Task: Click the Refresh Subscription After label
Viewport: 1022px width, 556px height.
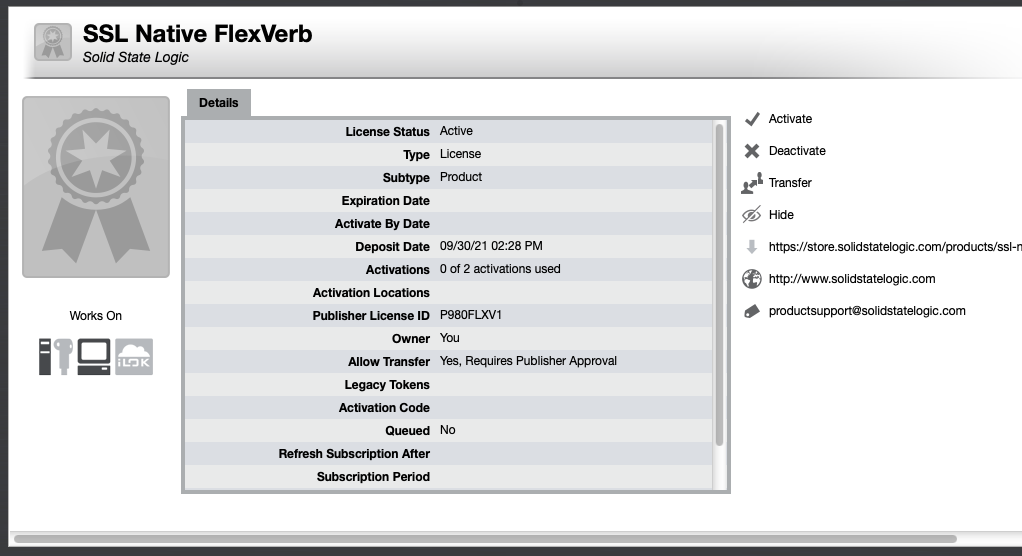Action: 354,454
